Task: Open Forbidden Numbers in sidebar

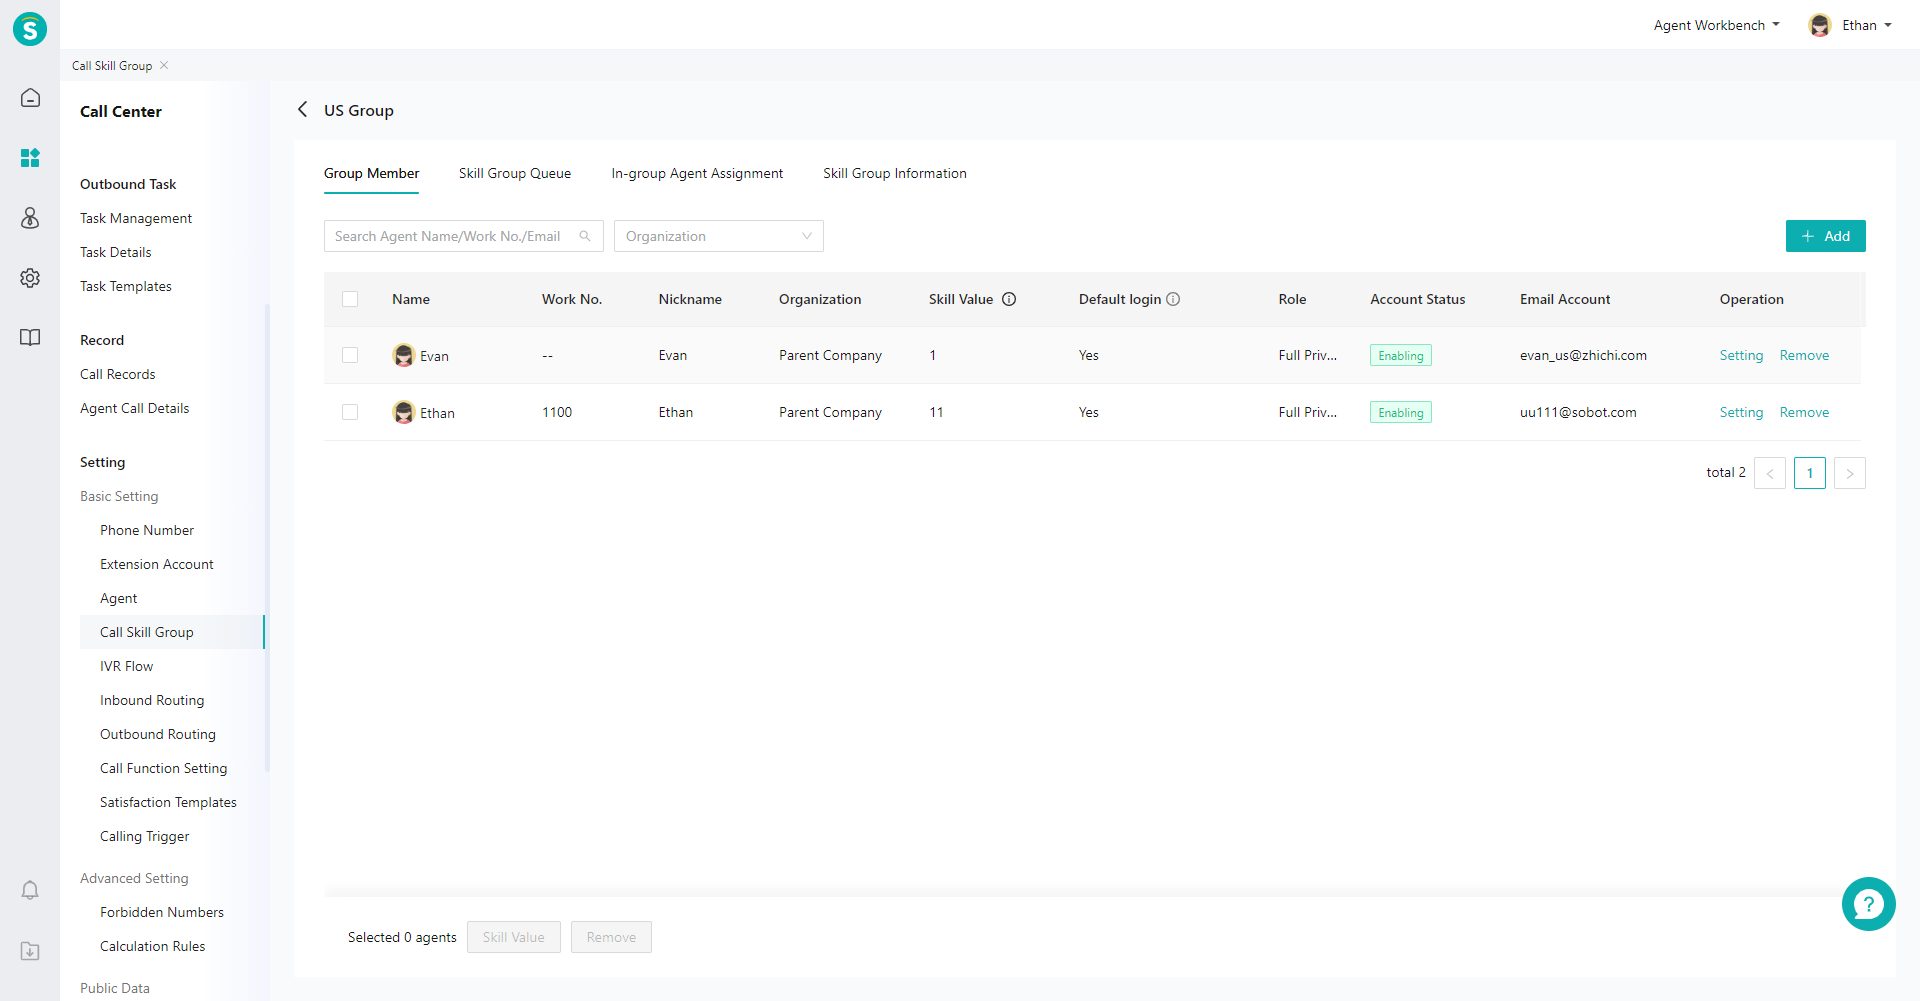Action: click(x=162, y=912)
